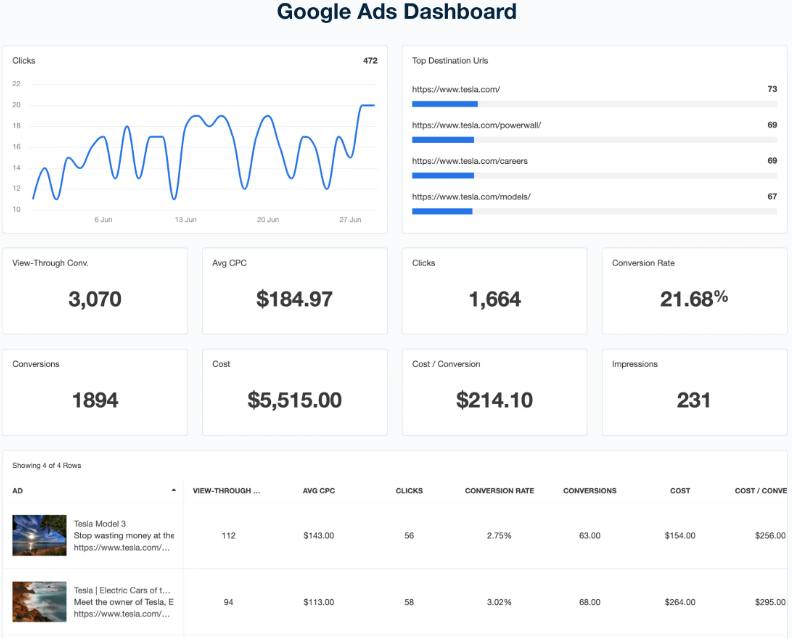792x638 pixels.
Task: Open the Cost $5,515.00 metric card
Action: [294, 392]
